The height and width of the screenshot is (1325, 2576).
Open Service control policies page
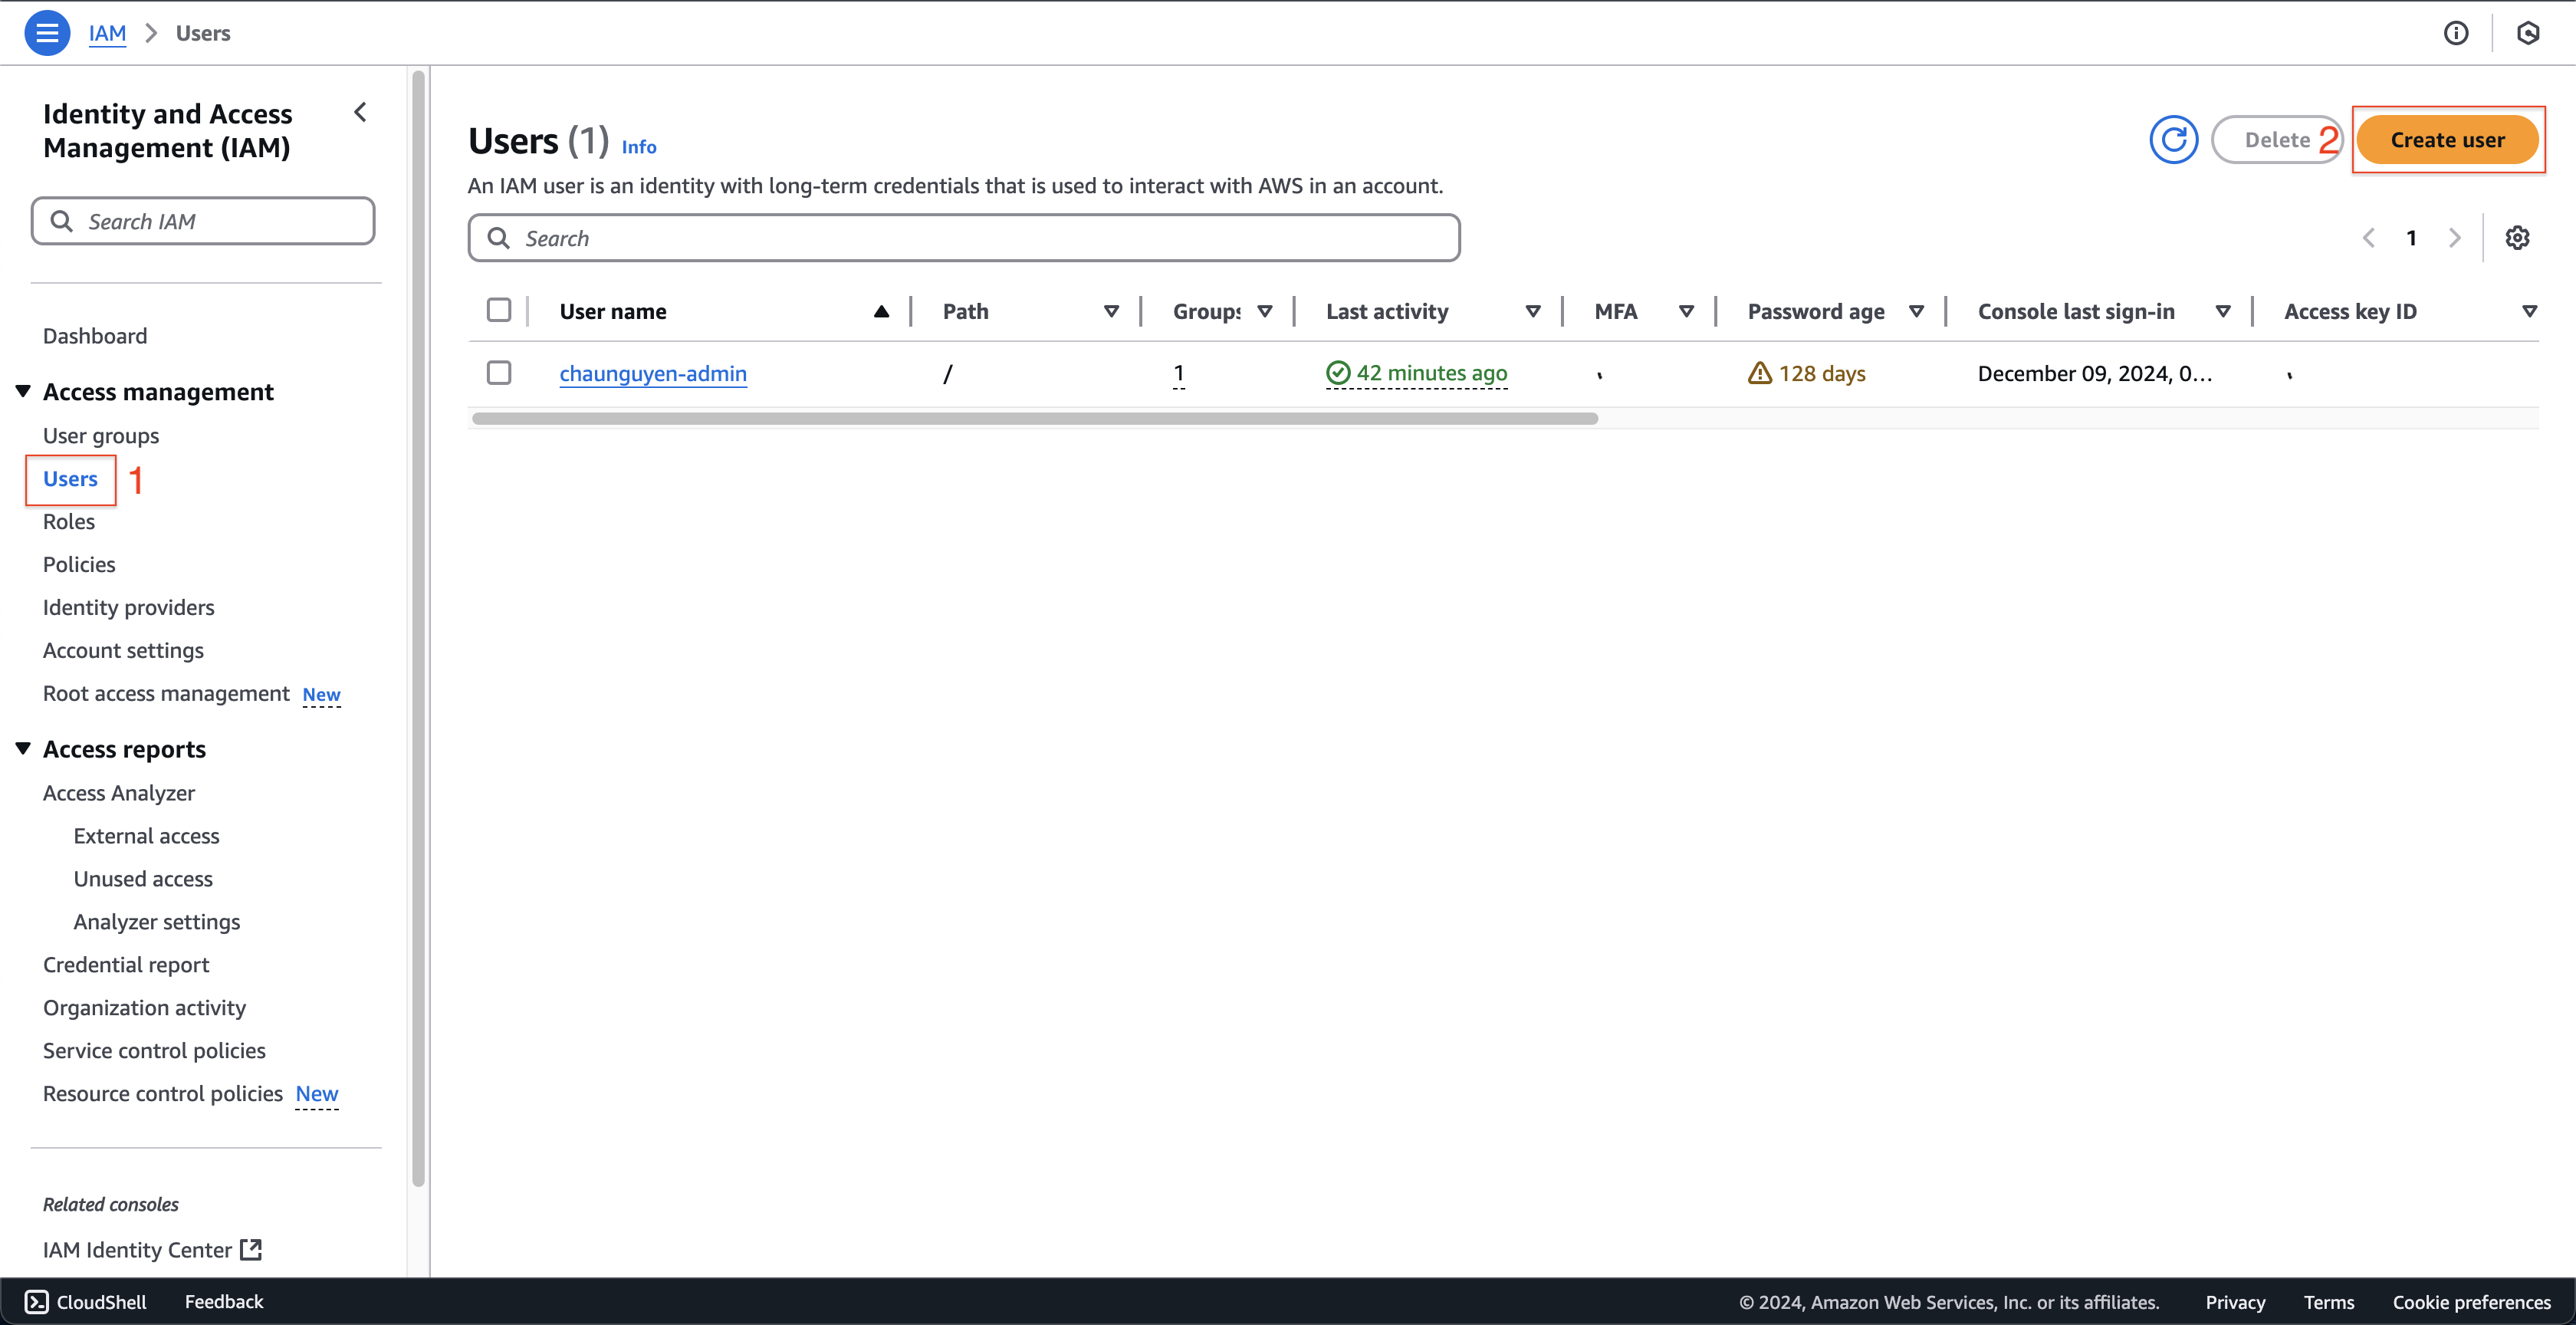pos(154,1051)
